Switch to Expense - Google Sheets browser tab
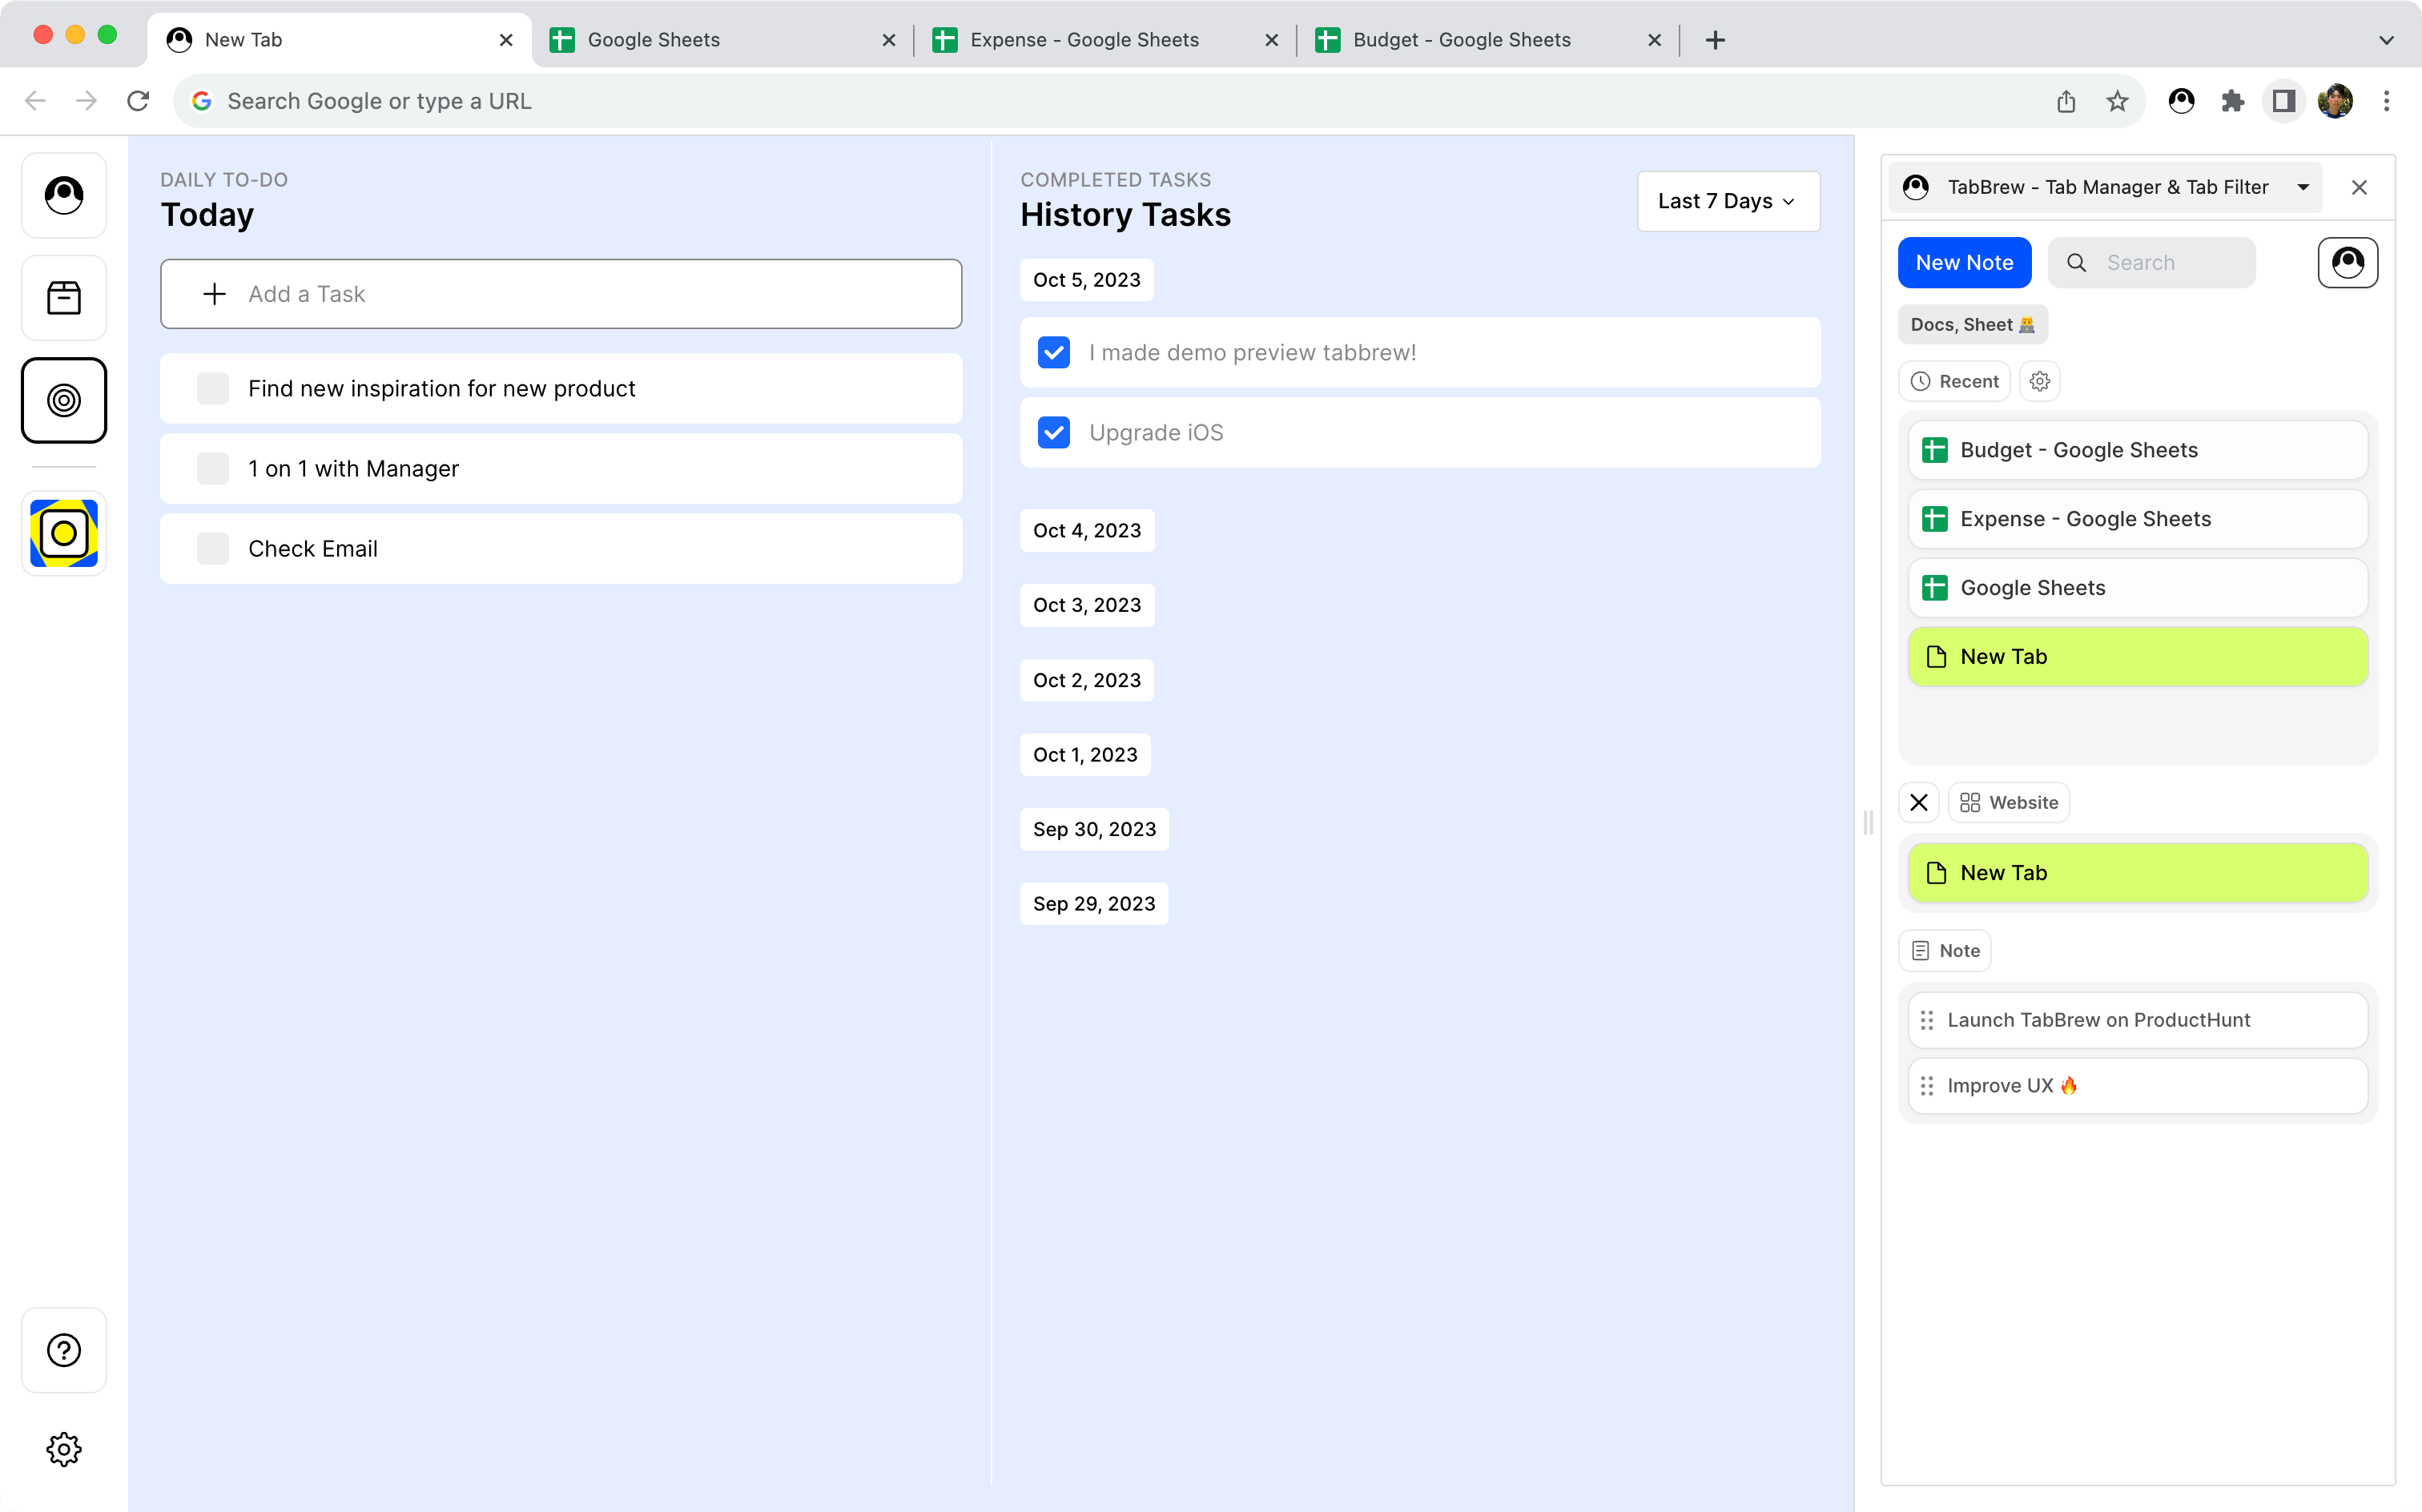The image size is (2422, 1512). pos(1104,40)
